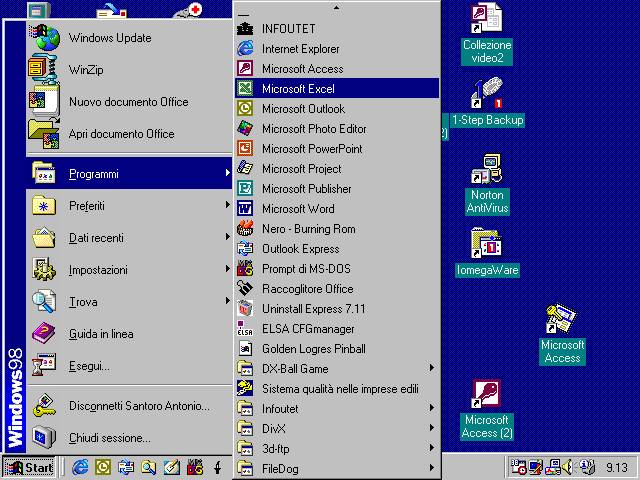Screen dimensions: 640x480
Task: Expand the Infoutet folder arrow
Action: (x=431, y=408)
